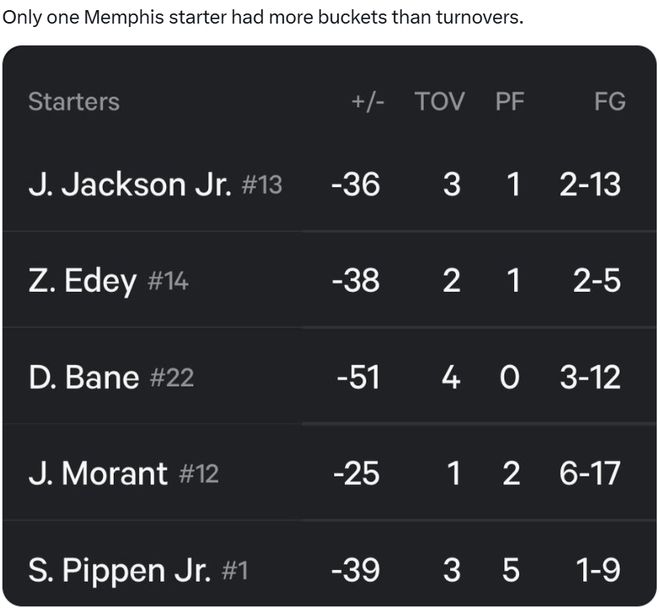Select Z. Edey's -38 plus/minus value
The height and width of the screenshot is (608, 660).
355,281
